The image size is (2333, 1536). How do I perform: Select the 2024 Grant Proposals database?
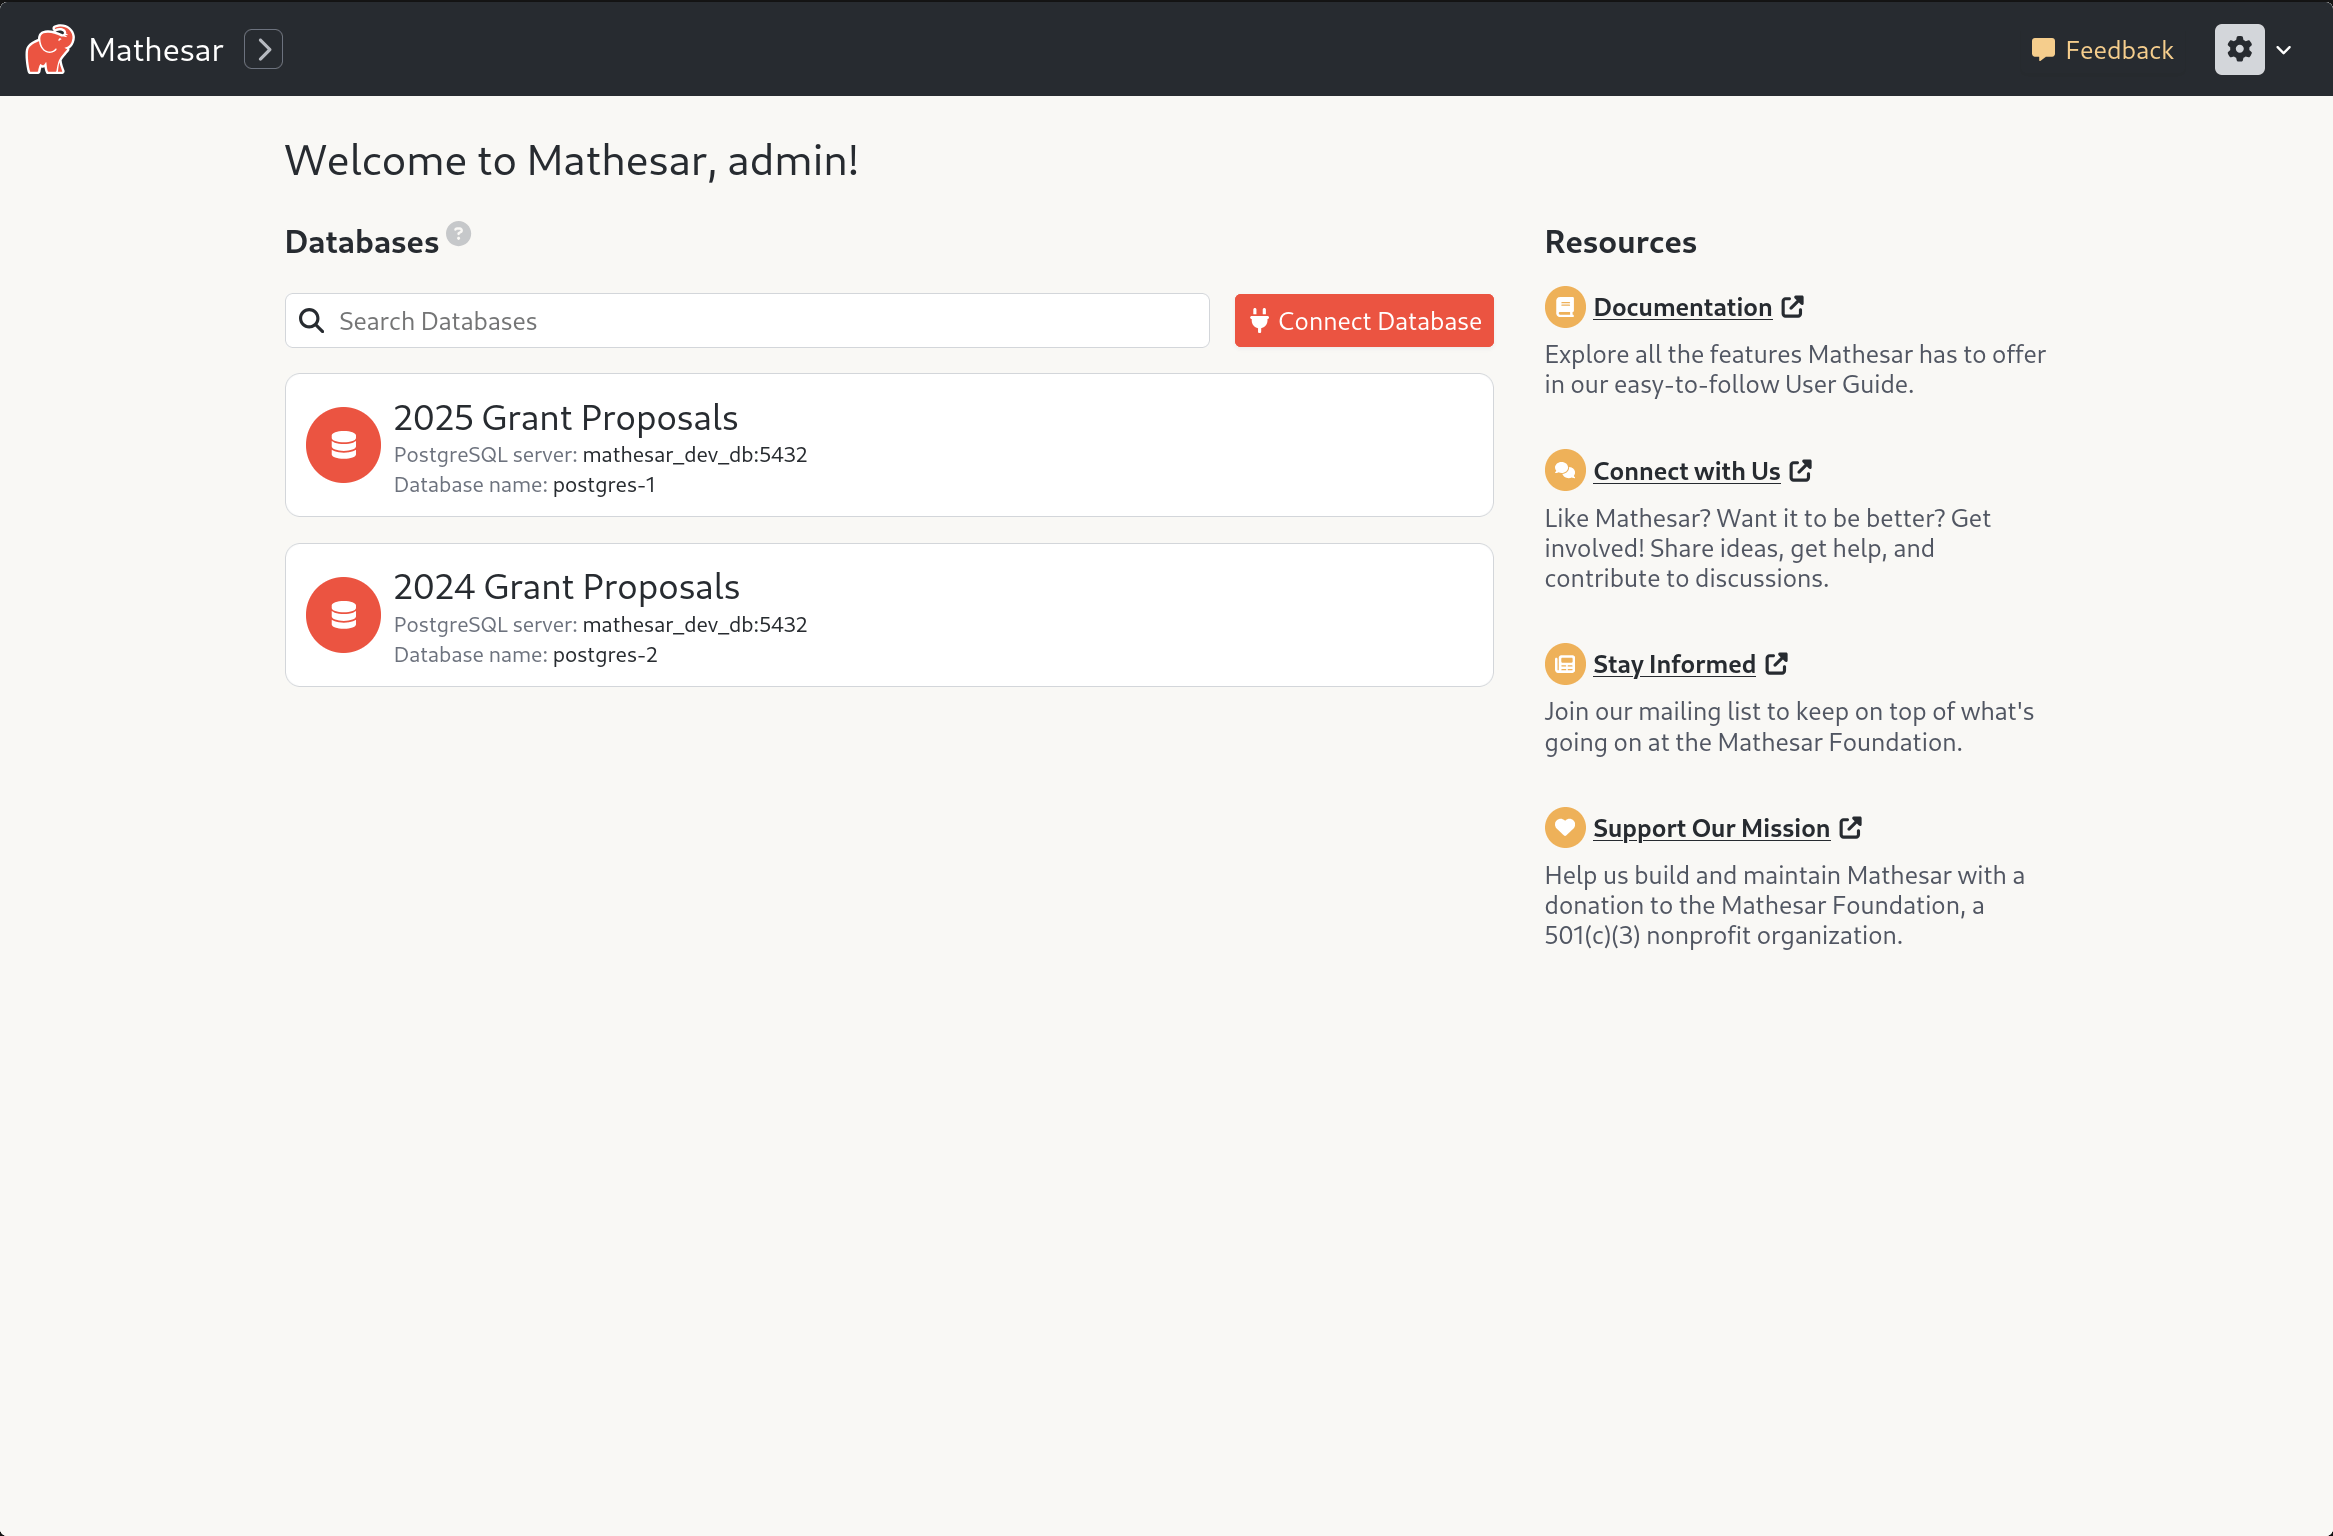click(890, 614)
